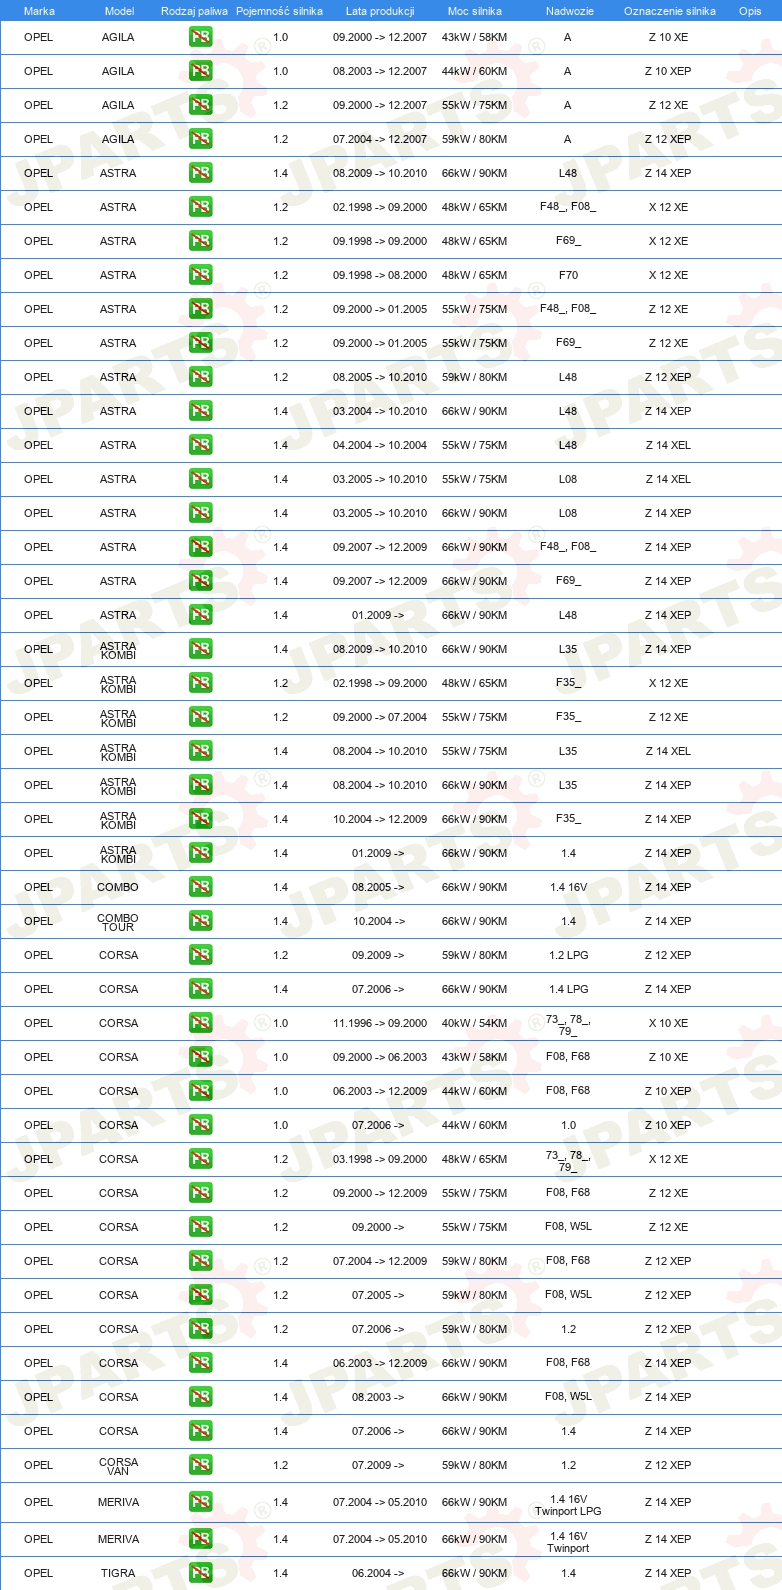782x1590 pixels.
Task: Select the 1.4 16V Twinport LPG cell
Action: click(568, 1505)
